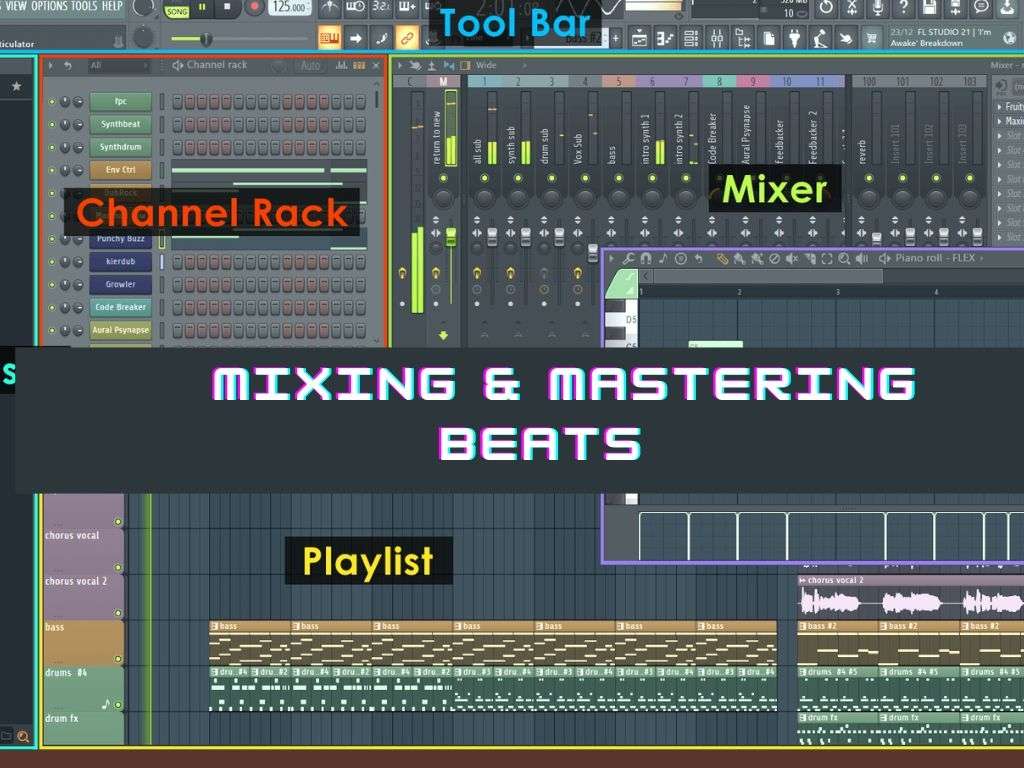The height and width of the screenshot is (768, 1024).
Task: Click the record button
Action: 253,7
